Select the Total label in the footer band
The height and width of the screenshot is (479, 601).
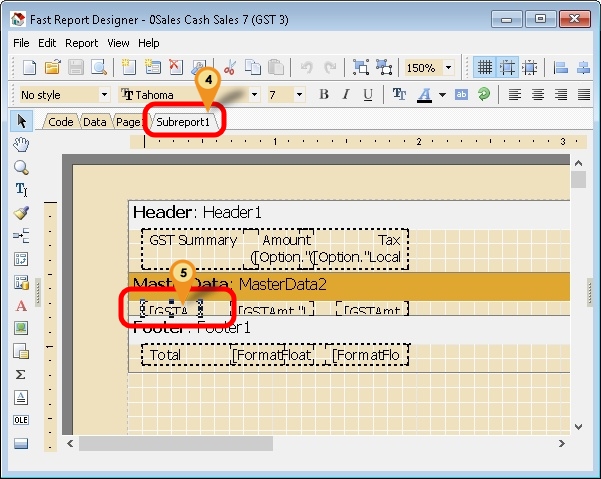[x=166, y=355]
